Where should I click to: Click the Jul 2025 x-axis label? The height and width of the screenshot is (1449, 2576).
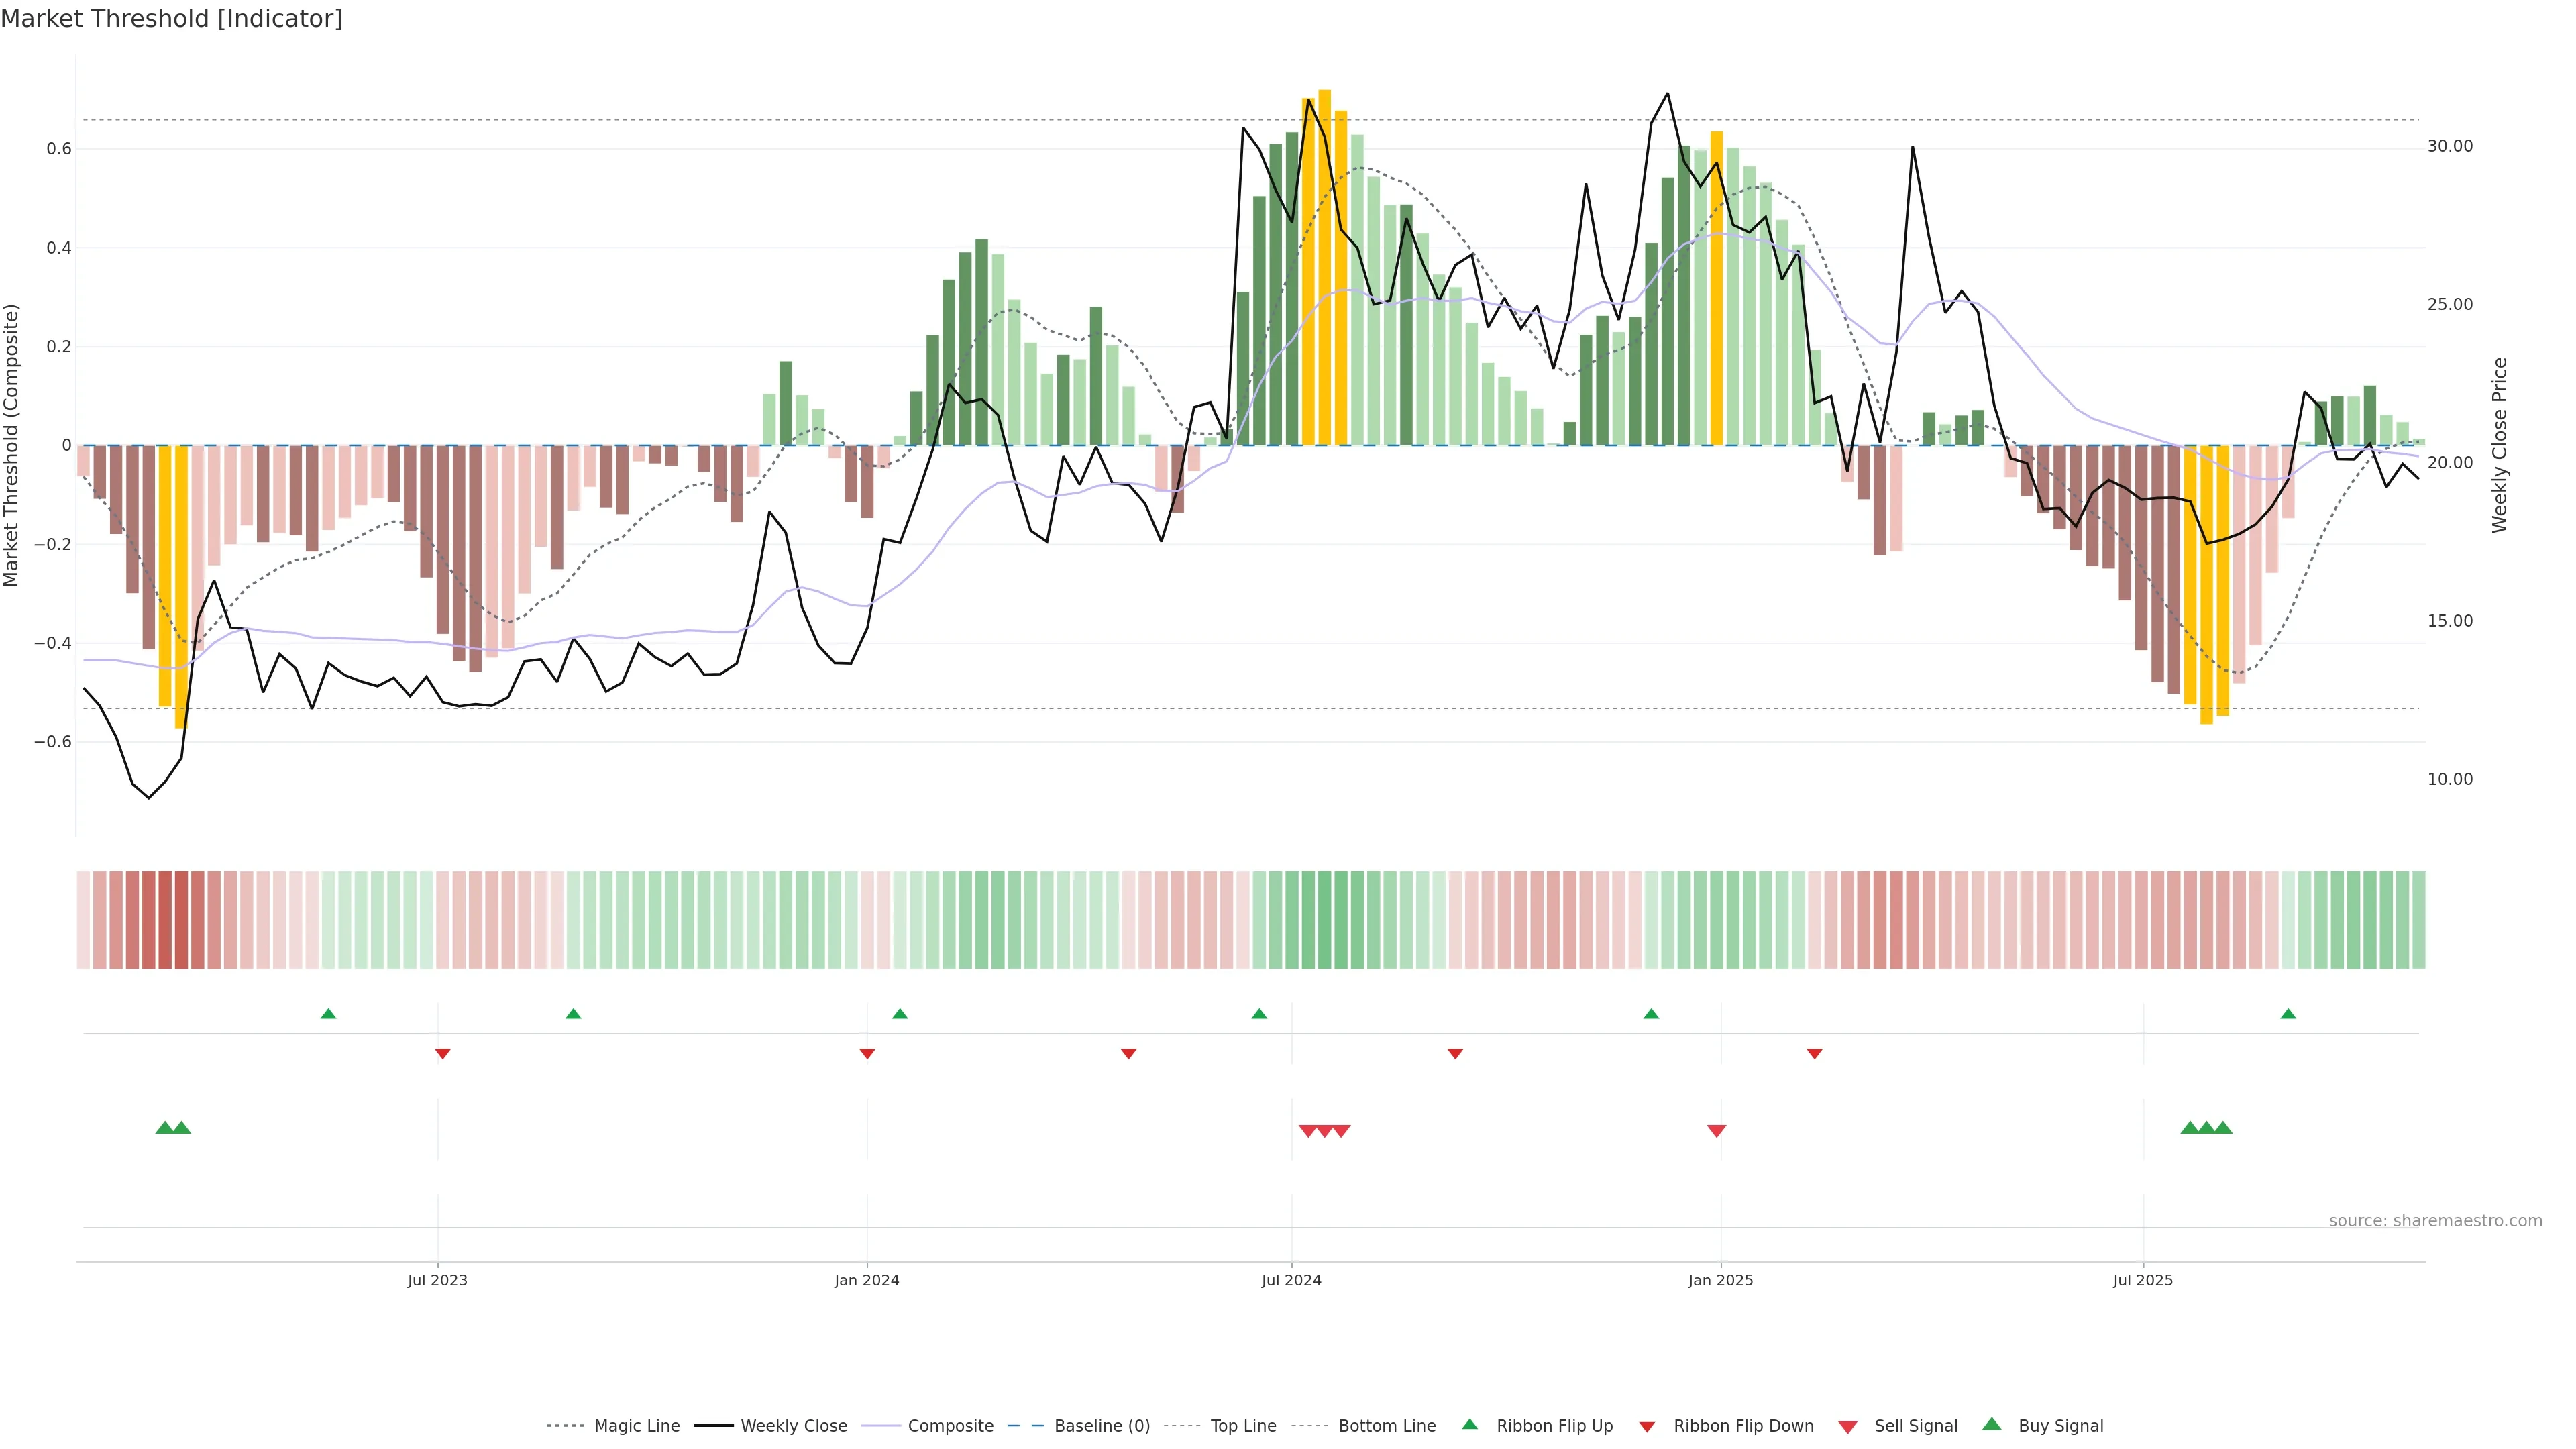[2142, 1280]
